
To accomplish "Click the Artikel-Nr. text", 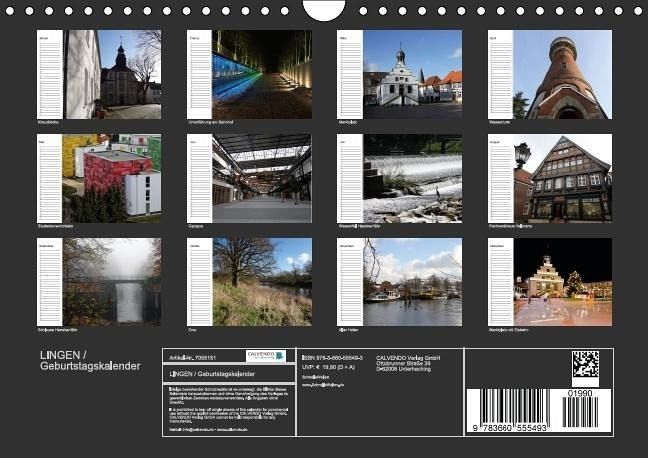I will pyautogui.click(x=191, y=356).
